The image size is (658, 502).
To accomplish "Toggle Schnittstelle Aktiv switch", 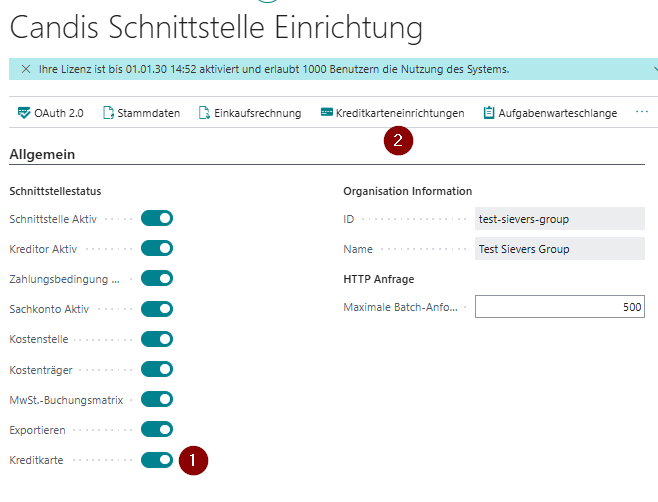I will (157, 218).
